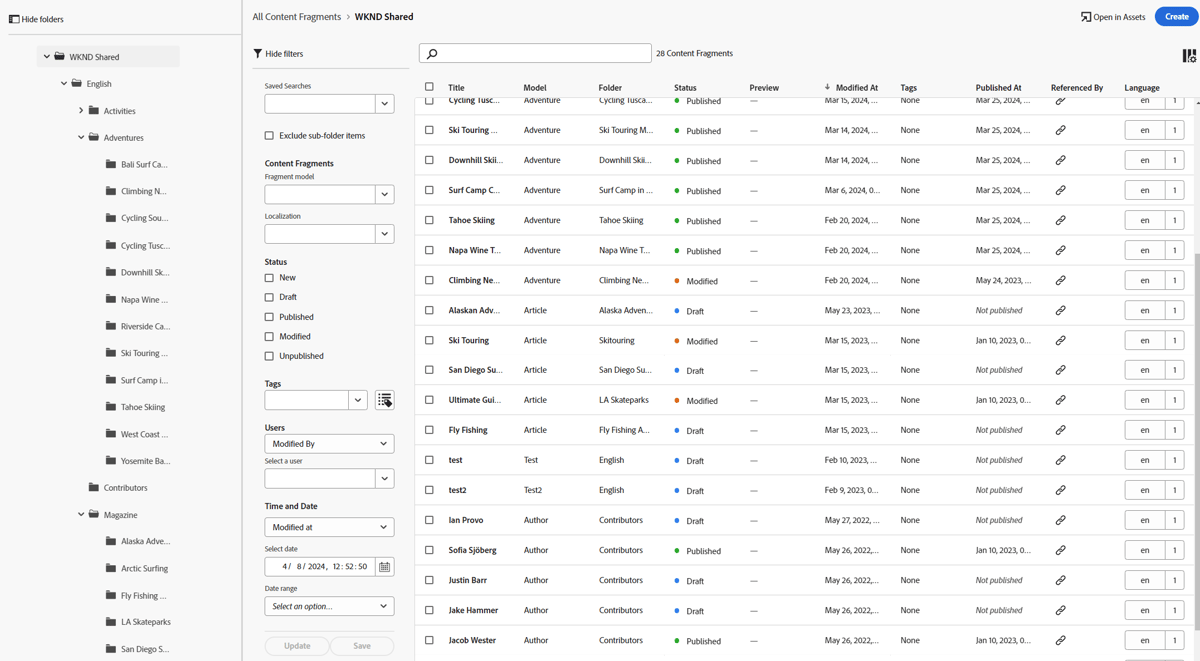The width and height of the screenshot is (1200, 661).
Task: Collapse the Adventures folder in the tree
Action: coord(80,137)
